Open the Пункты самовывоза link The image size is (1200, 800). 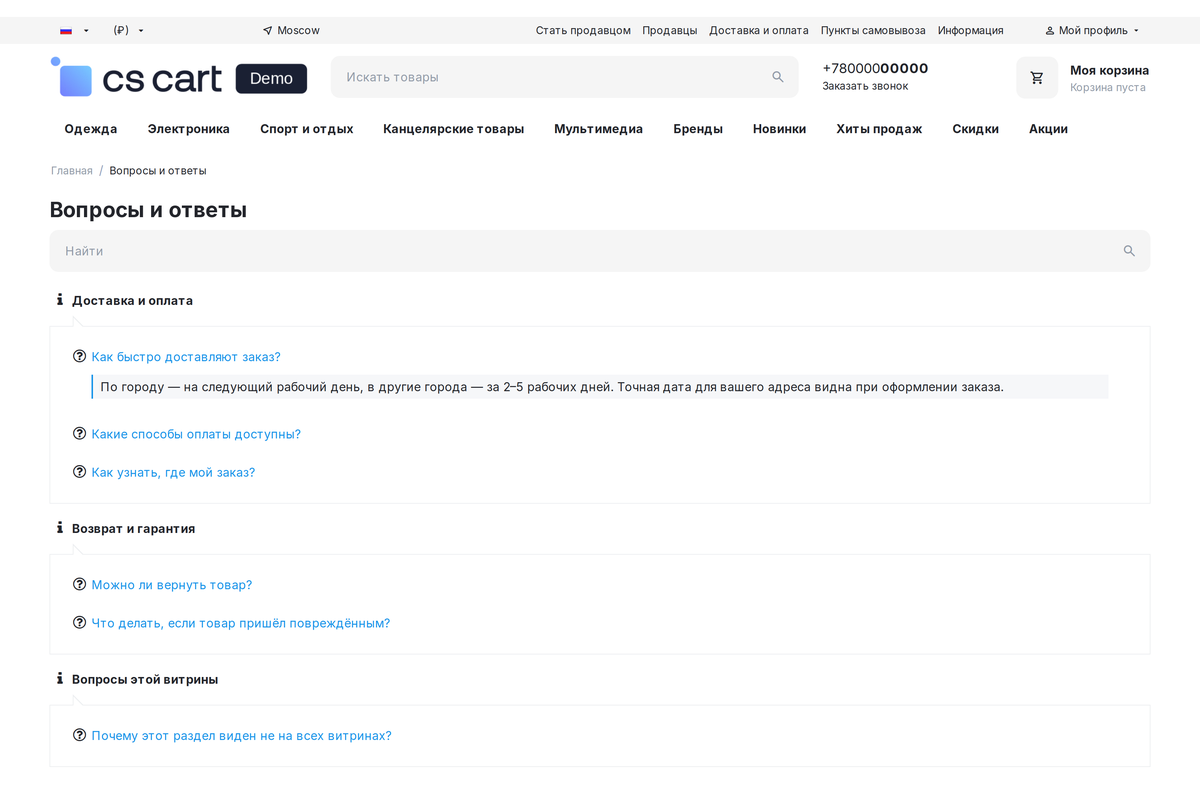pyautogui.click(x=873, y=31)
